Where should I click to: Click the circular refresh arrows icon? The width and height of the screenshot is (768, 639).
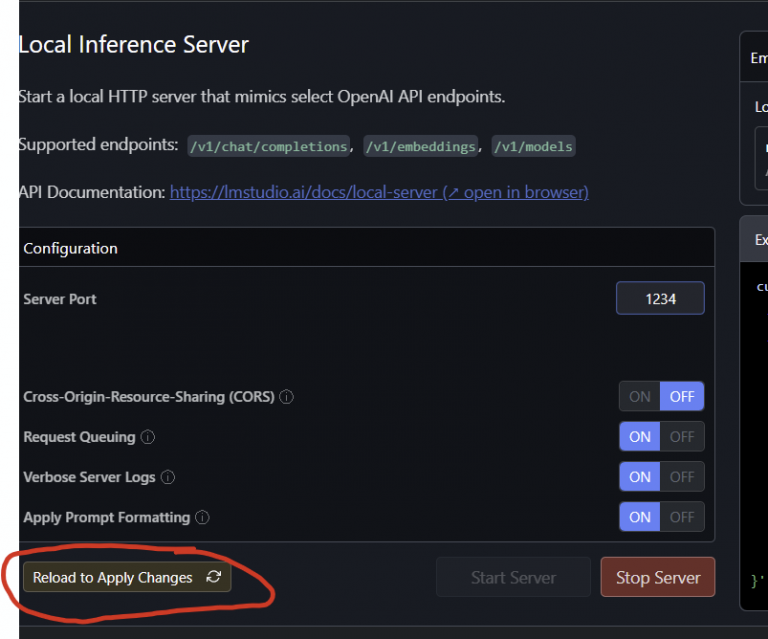pyautogui.click(x=213, y=577)
